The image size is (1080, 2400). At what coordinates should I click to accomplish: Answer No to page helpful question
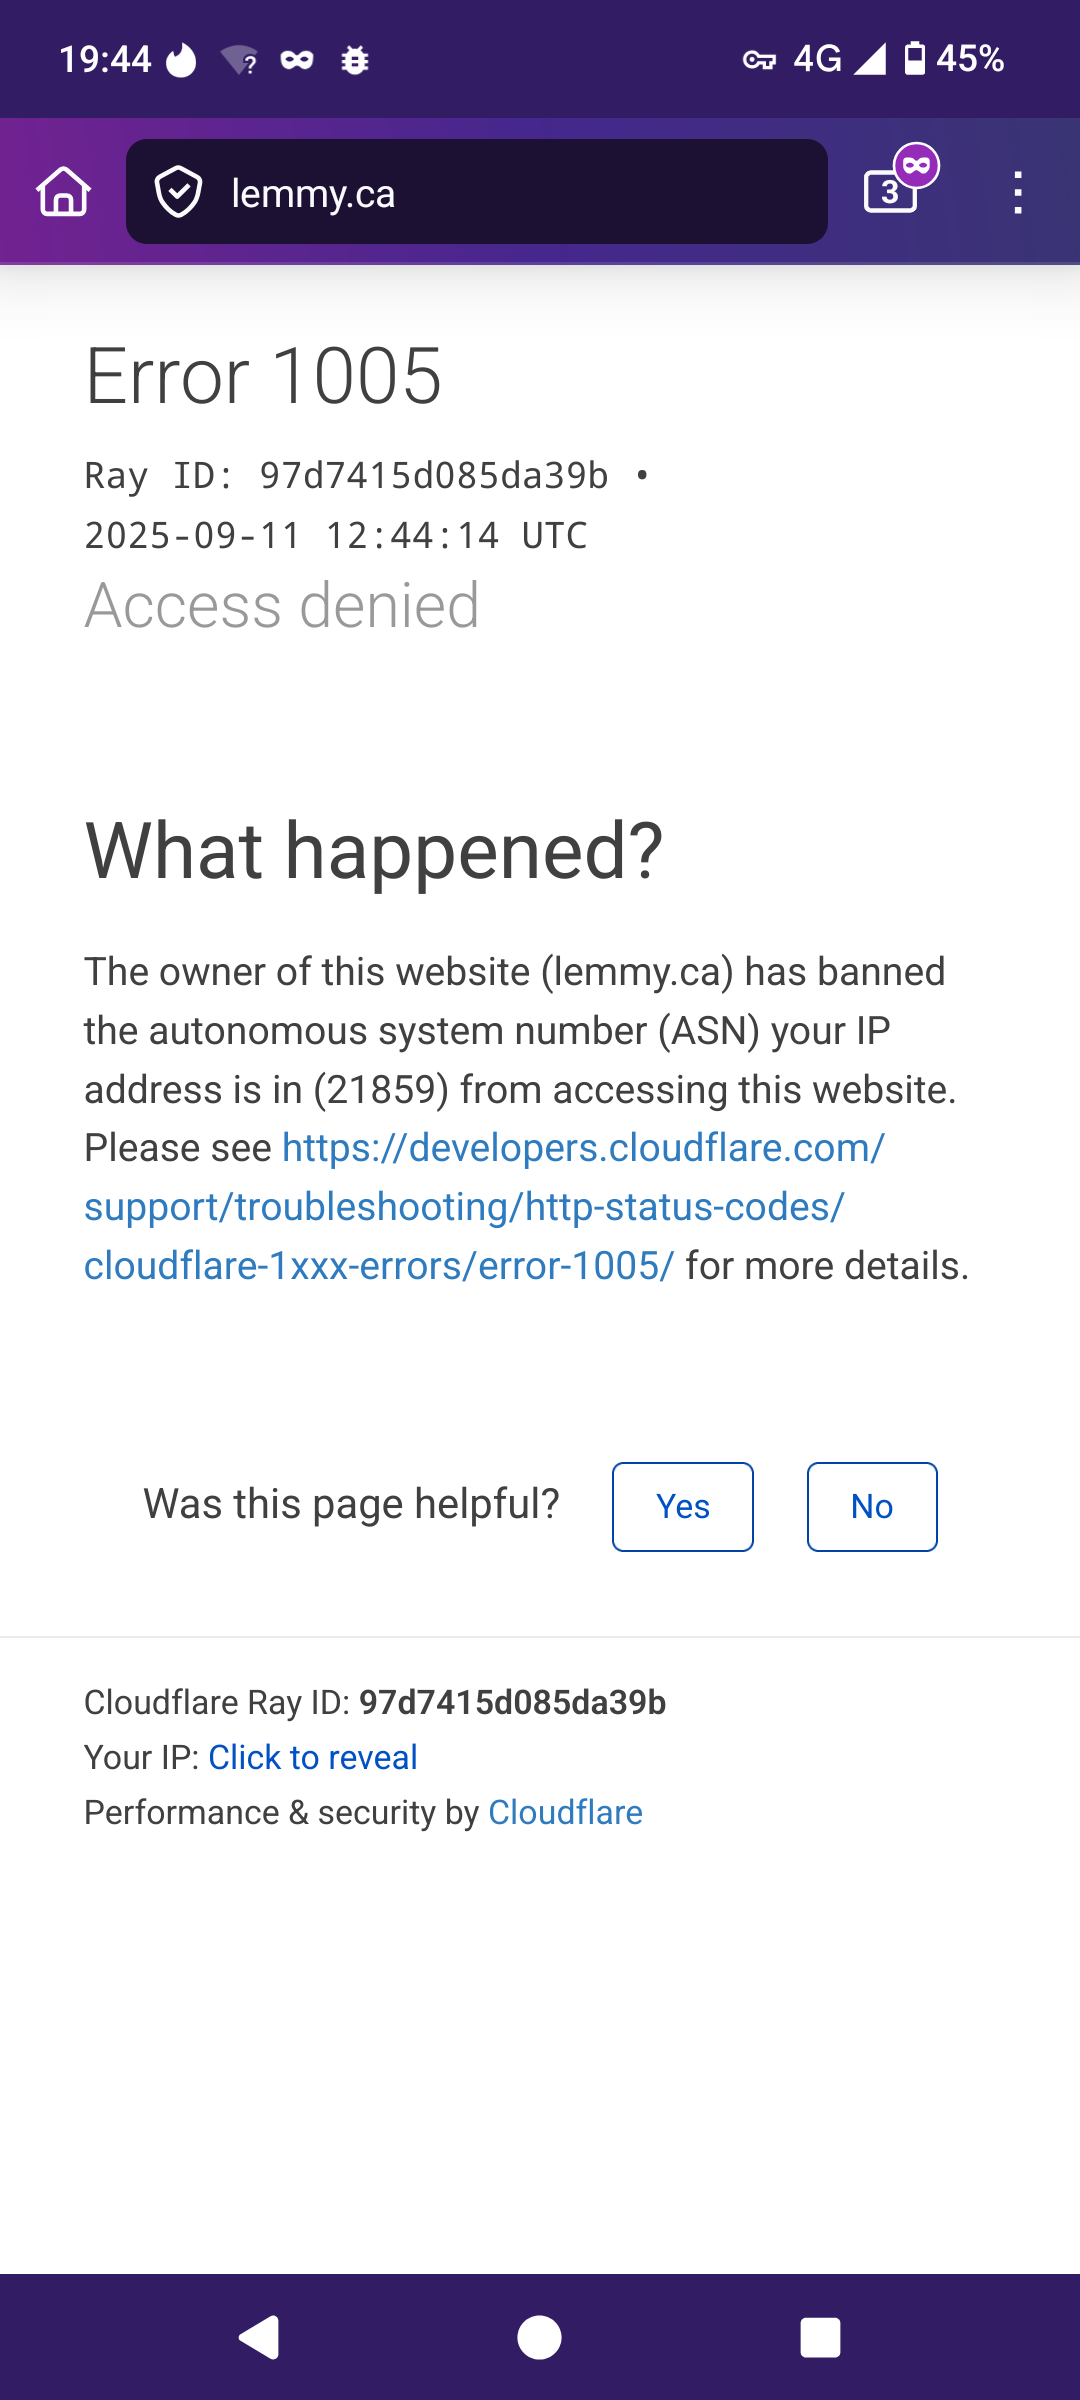(x=872, y=1507)
